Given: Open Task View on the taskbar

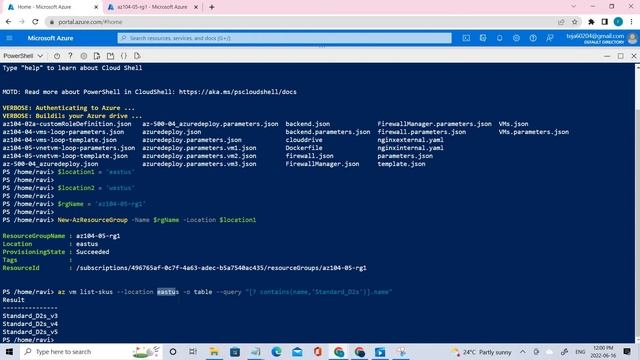Looking at the screenshot, I should [193, 352].
